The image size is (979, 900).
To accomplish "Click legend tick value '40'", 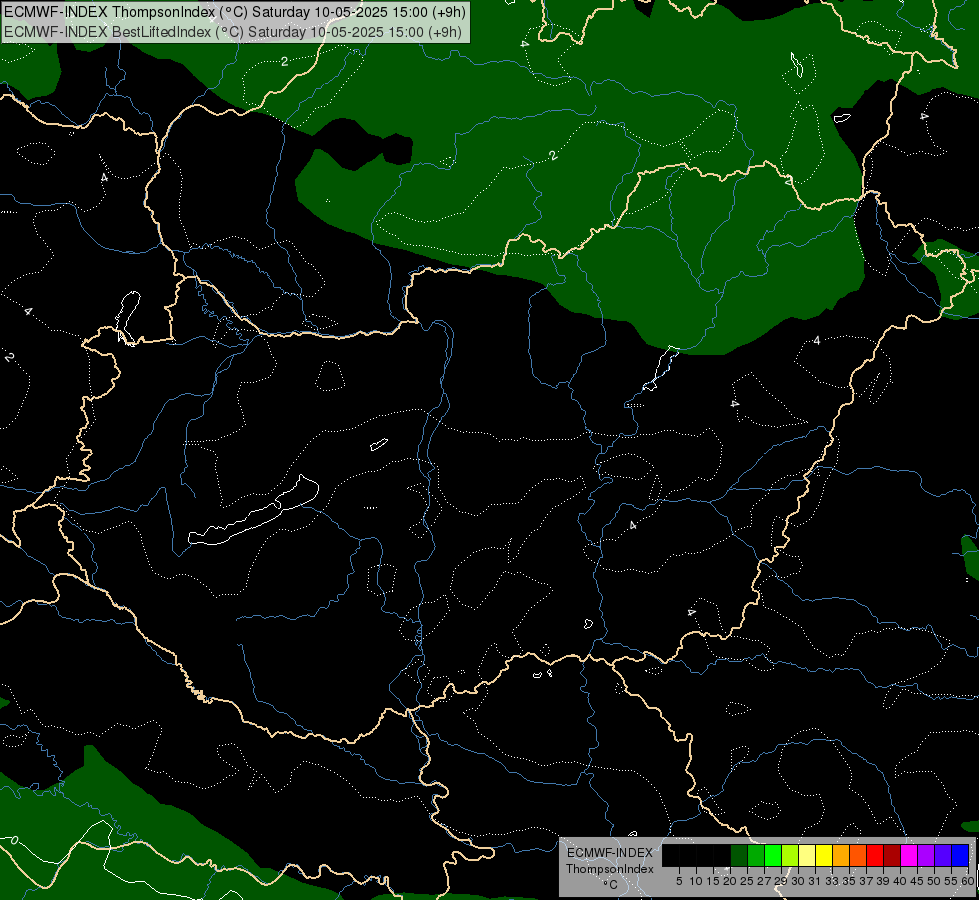I will pyautogui.click(x=900, y=881).
